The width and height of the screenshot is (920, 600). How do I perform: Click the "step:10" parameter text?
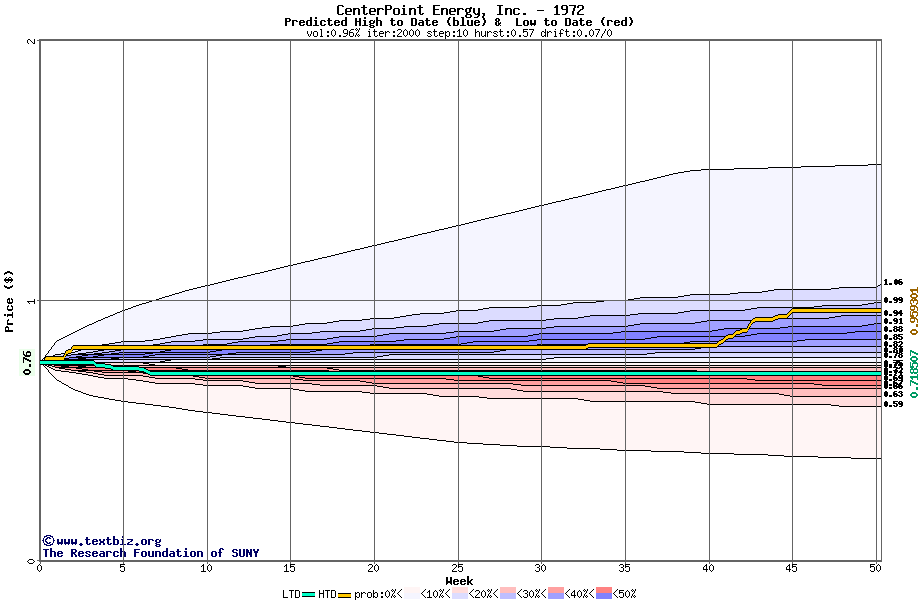(447, 33)
